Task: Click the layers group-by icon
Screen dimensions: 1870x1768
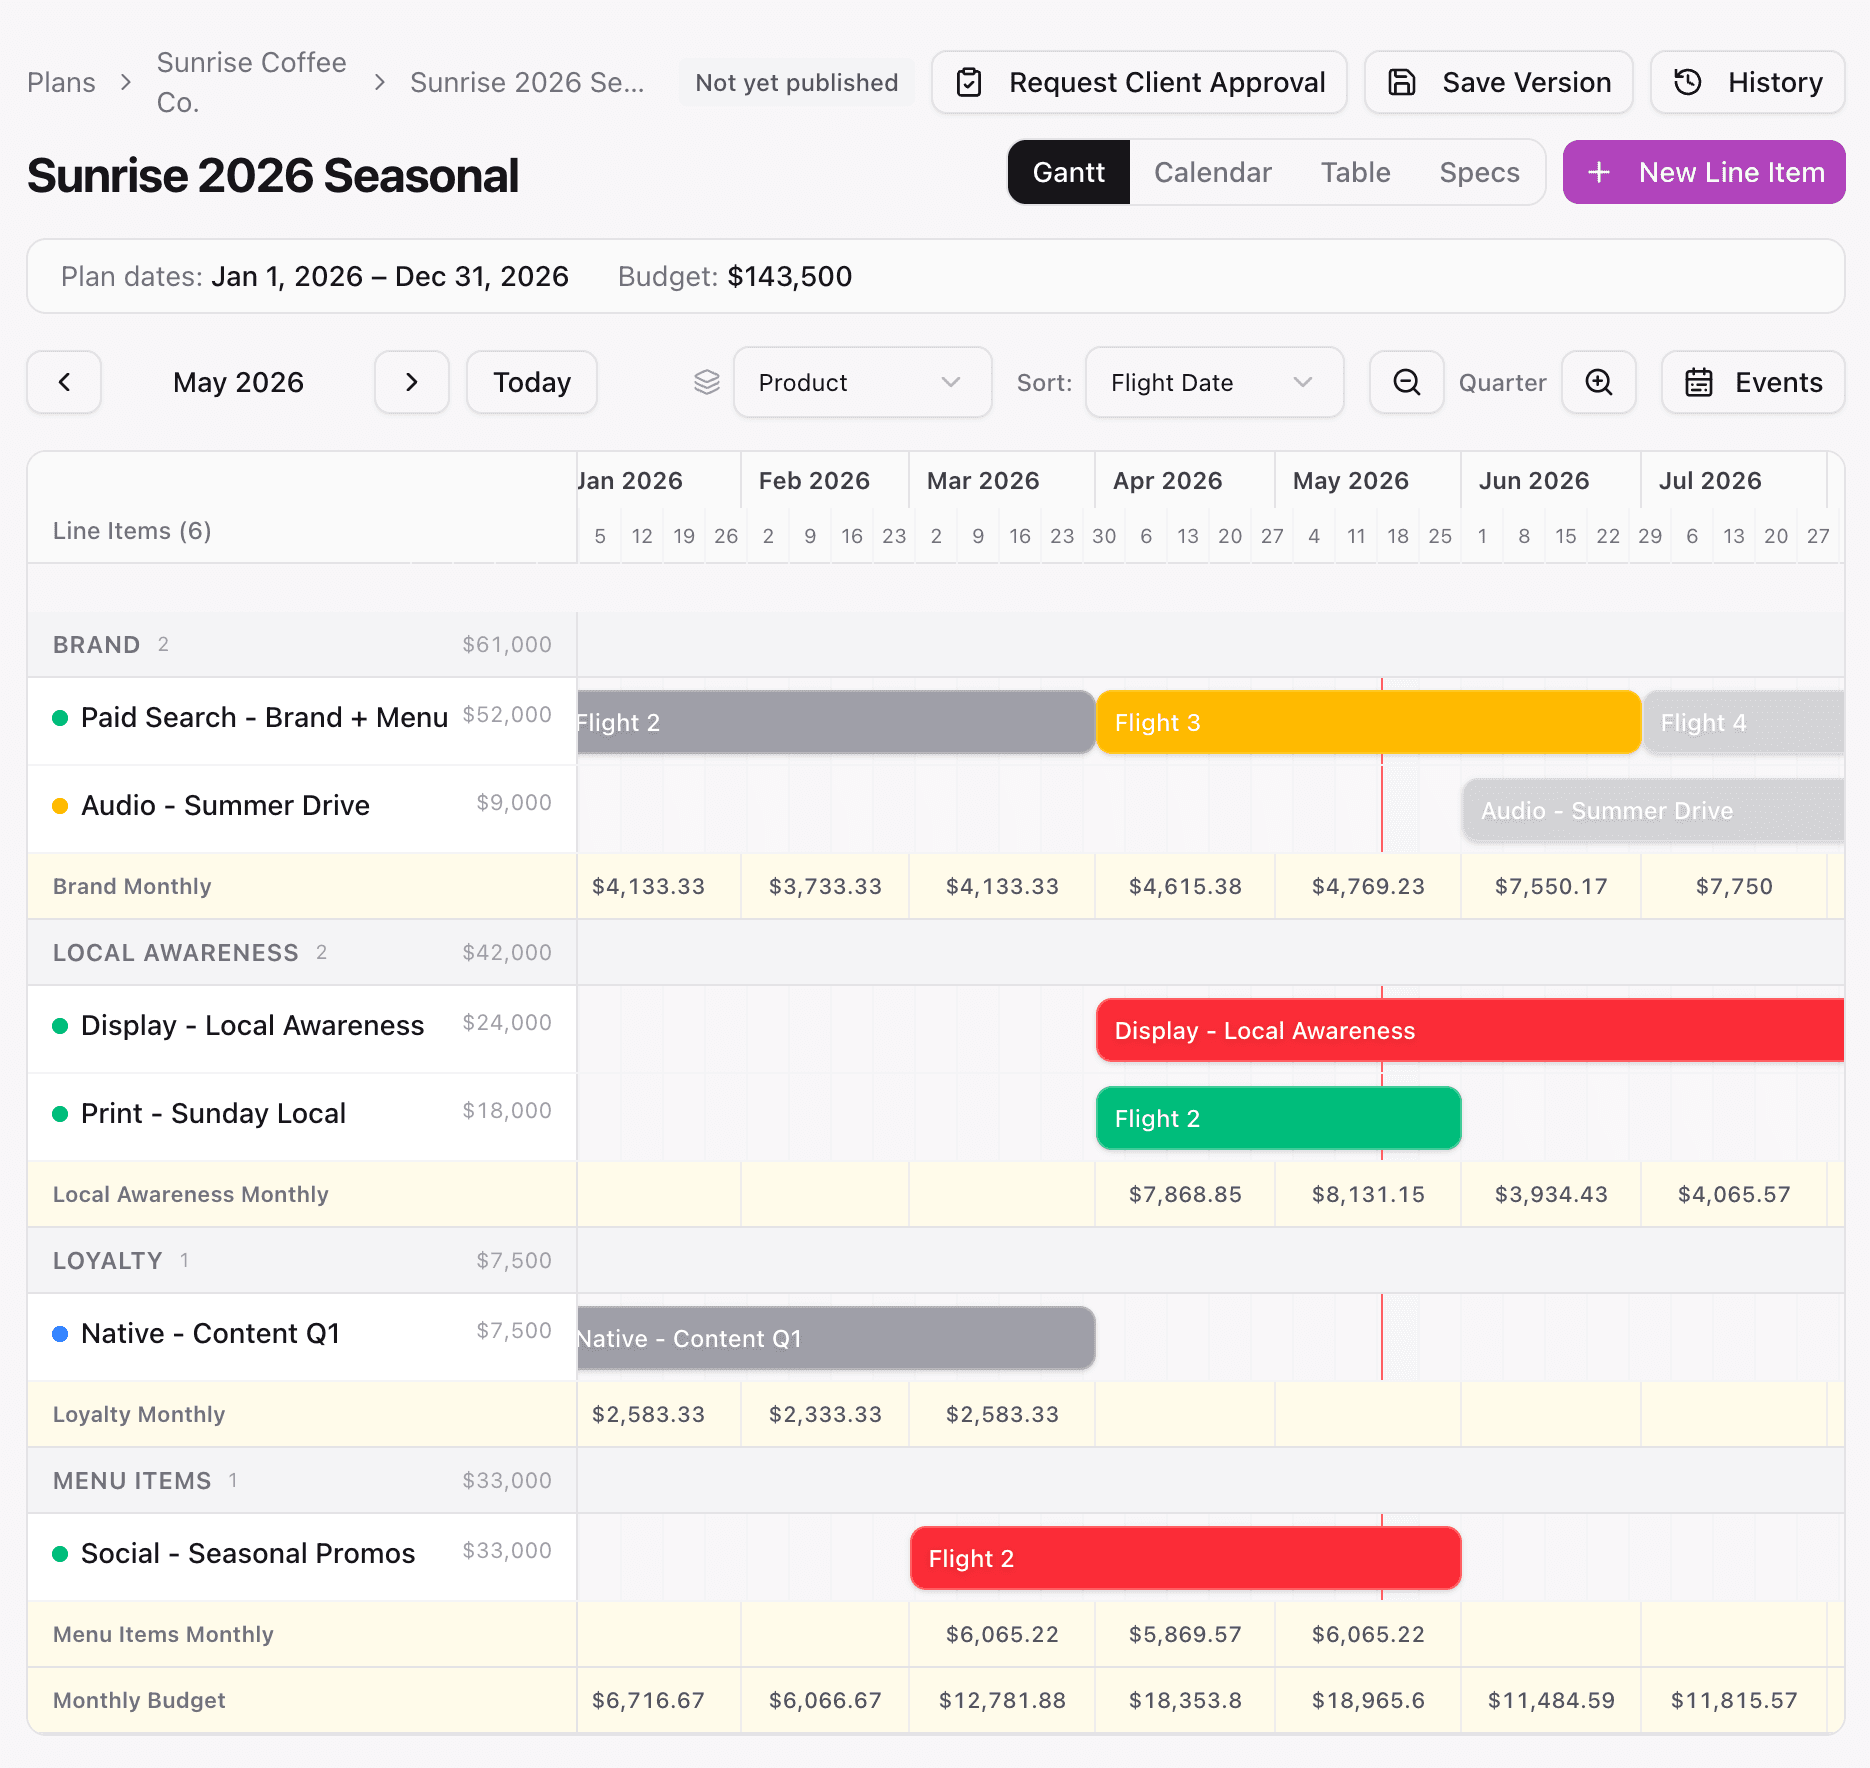Action: coord(707,382)
